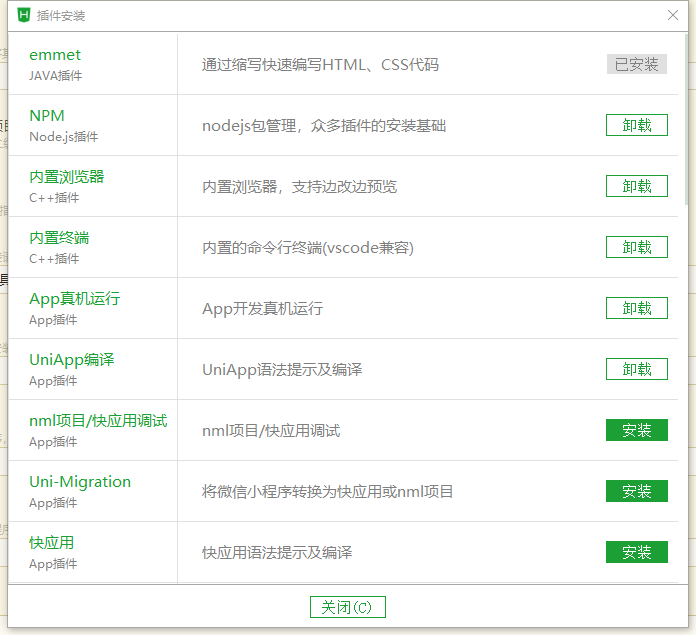The width and height of the screenshot is (696, 635).
Task: Select the description 'App开发真机运行'
Action: [263, 309]
